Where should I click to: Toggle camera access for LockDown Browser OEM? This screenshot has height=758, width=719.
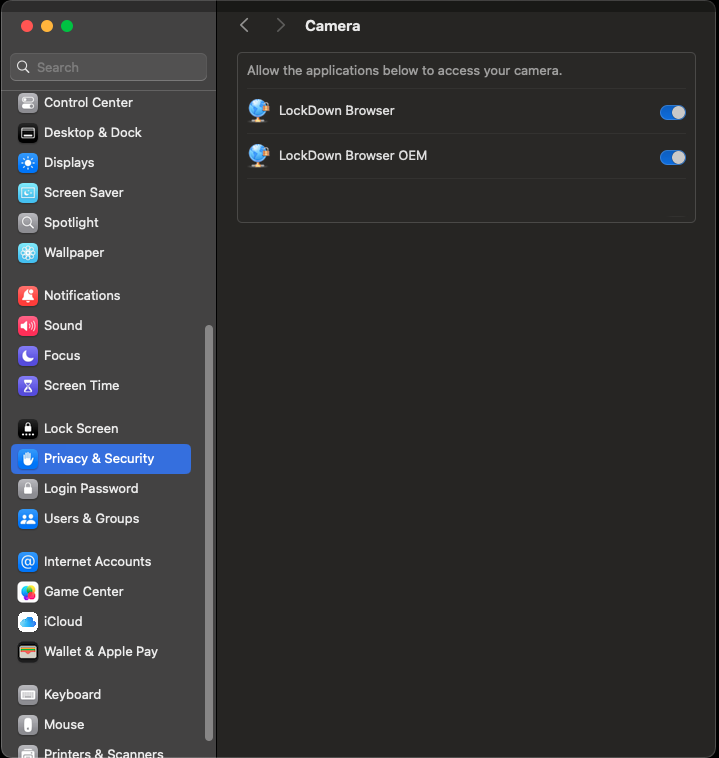(673, 157)
